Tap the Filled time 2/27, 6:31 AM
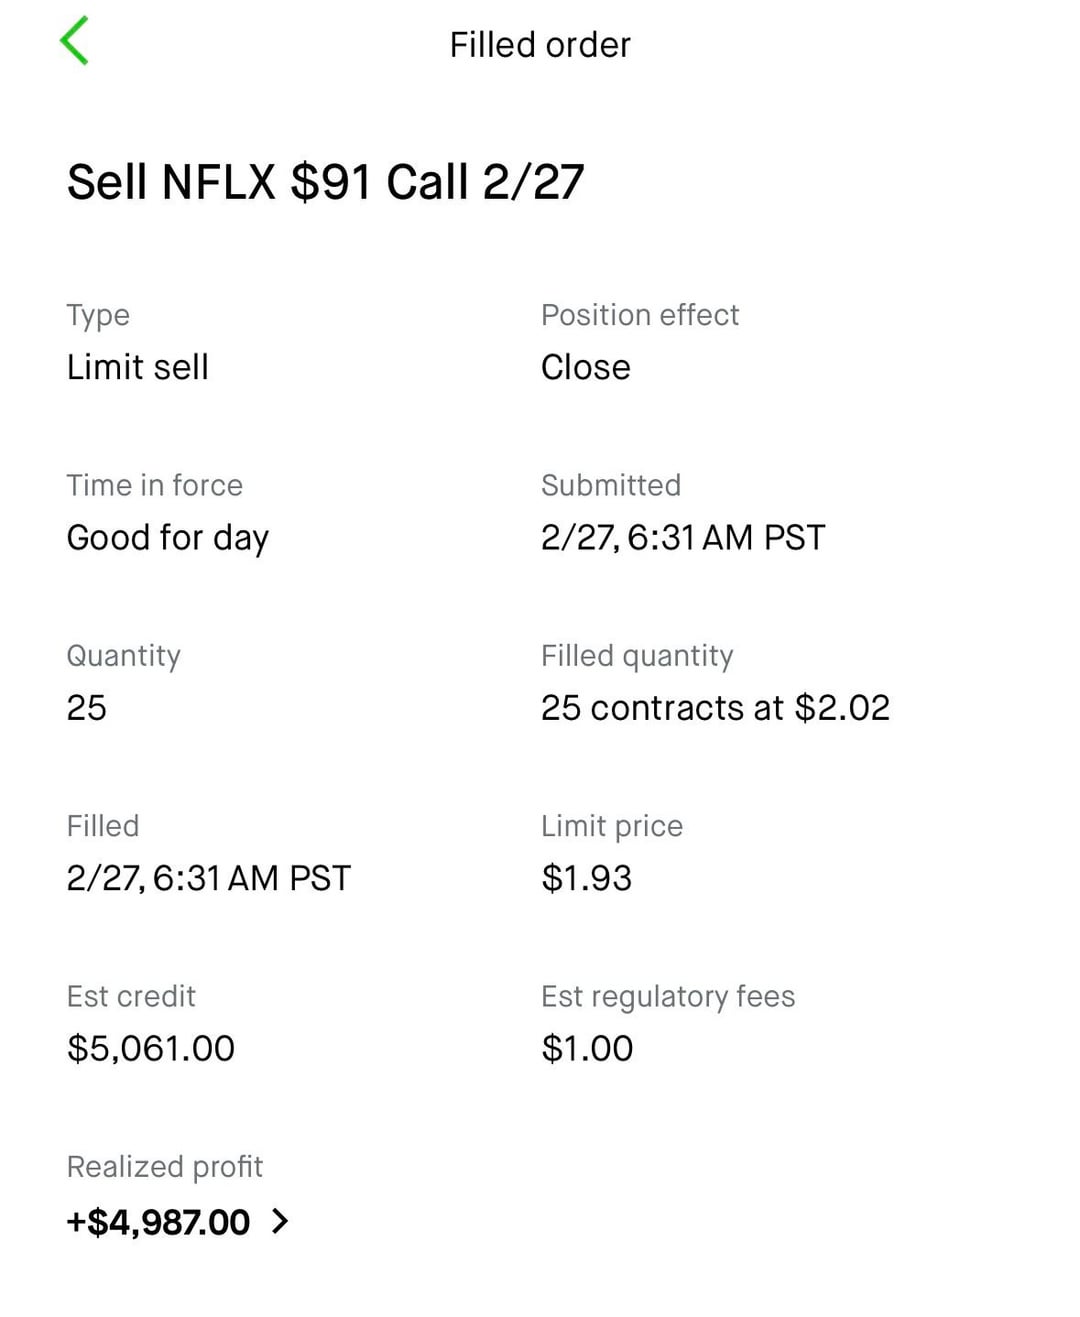Viewport: 1080px width, 1317px height. [x=209, y=878]
